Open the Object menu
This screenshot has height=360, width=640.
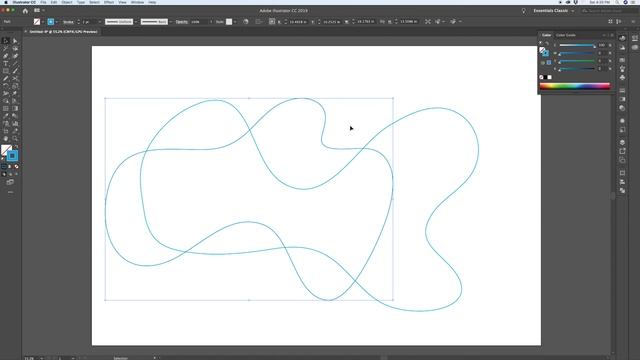click(67, 2)
